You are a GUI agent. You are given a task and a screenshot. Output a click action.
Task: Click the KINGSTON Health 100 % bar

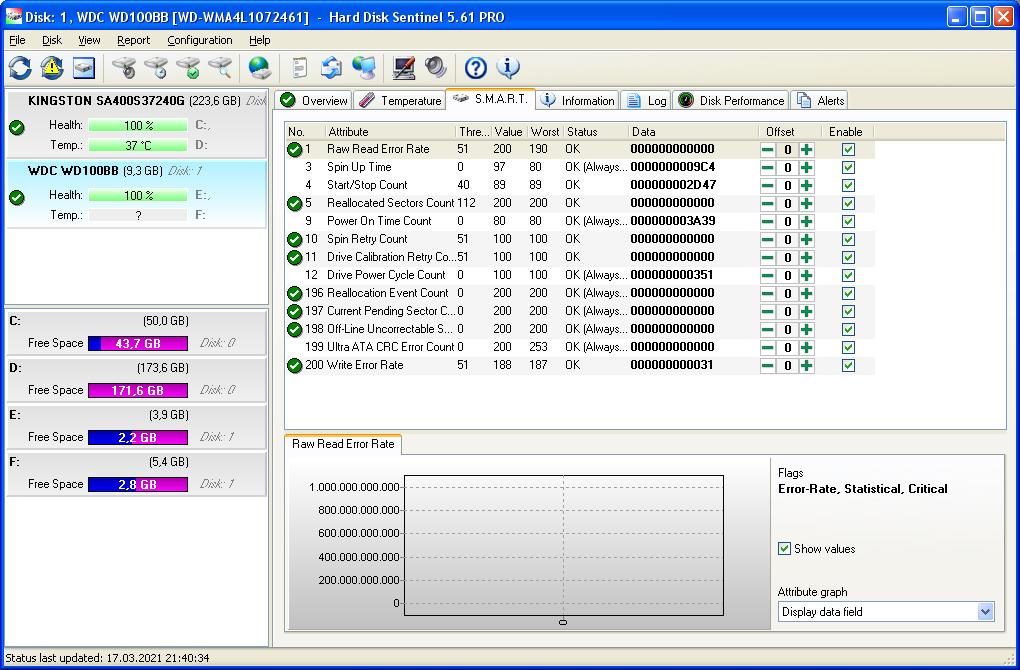[138, 125]
